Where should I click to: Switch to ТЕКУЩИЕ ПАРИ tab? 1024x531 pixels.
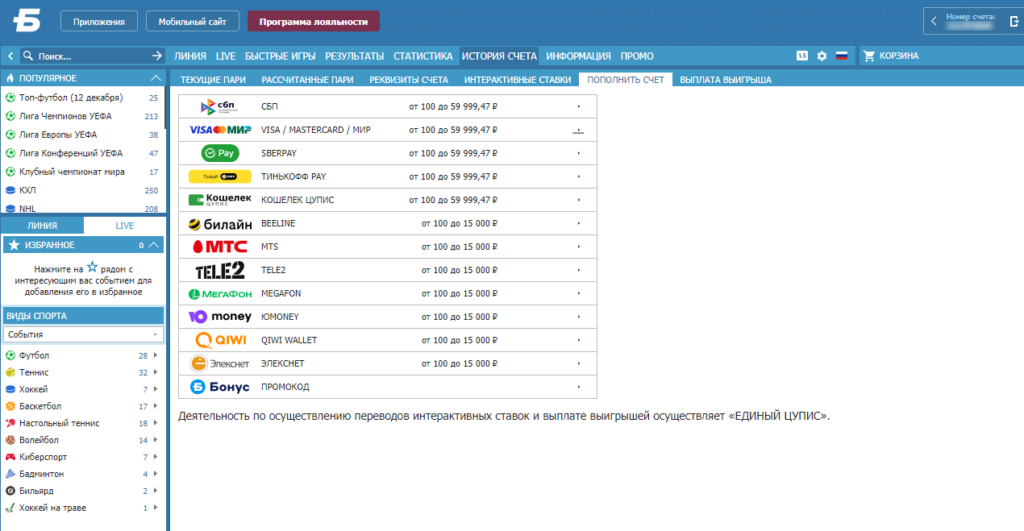tap(213, 80)
